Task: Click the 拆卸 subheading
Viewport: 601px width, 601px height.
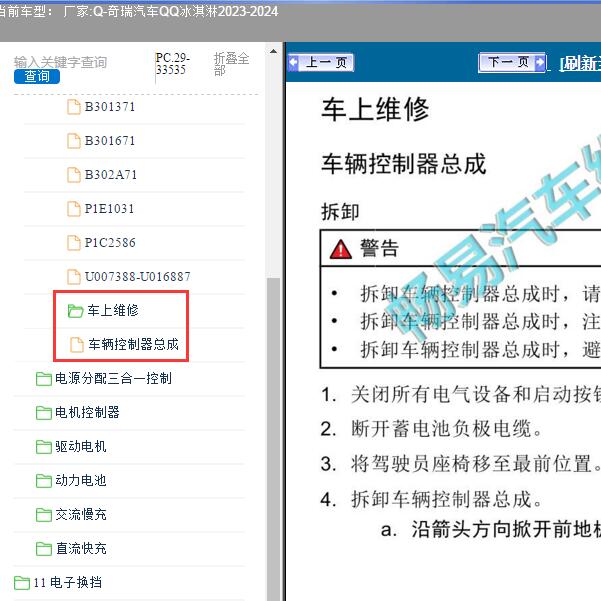Action: (x=340, y=212)
